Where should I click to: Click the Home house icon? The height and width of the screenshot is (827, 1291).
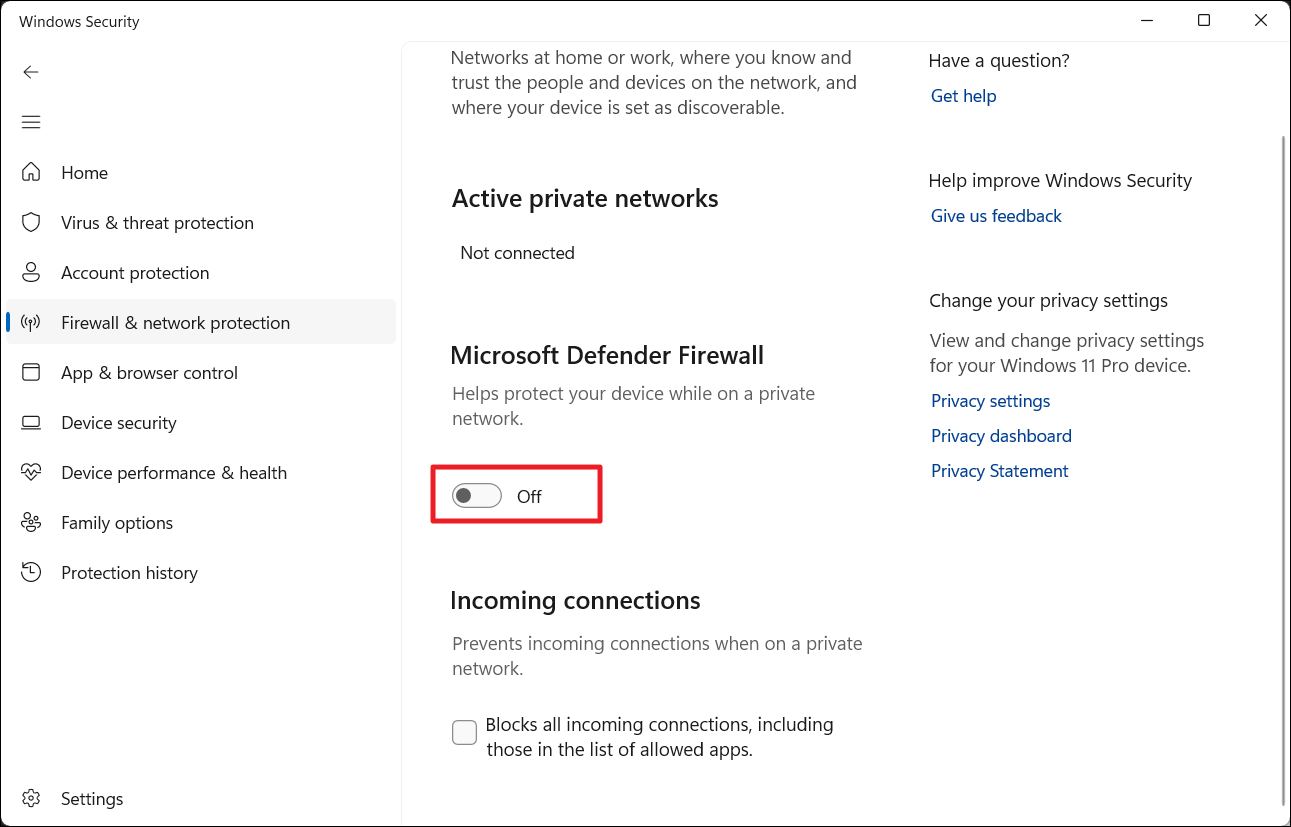coord(31,172)
